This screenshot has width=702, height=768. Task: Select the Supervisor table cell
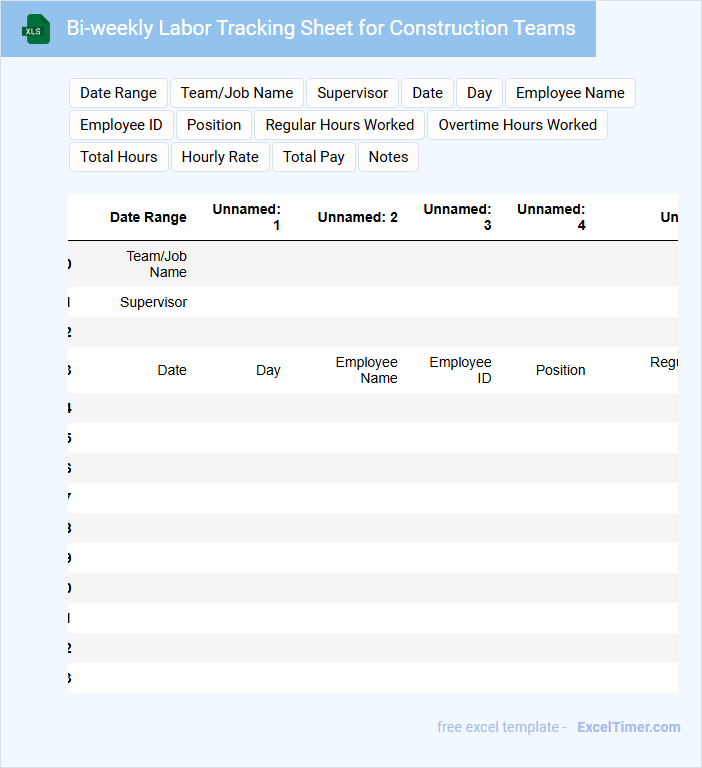pyautogui.click(x=153, y=302)
